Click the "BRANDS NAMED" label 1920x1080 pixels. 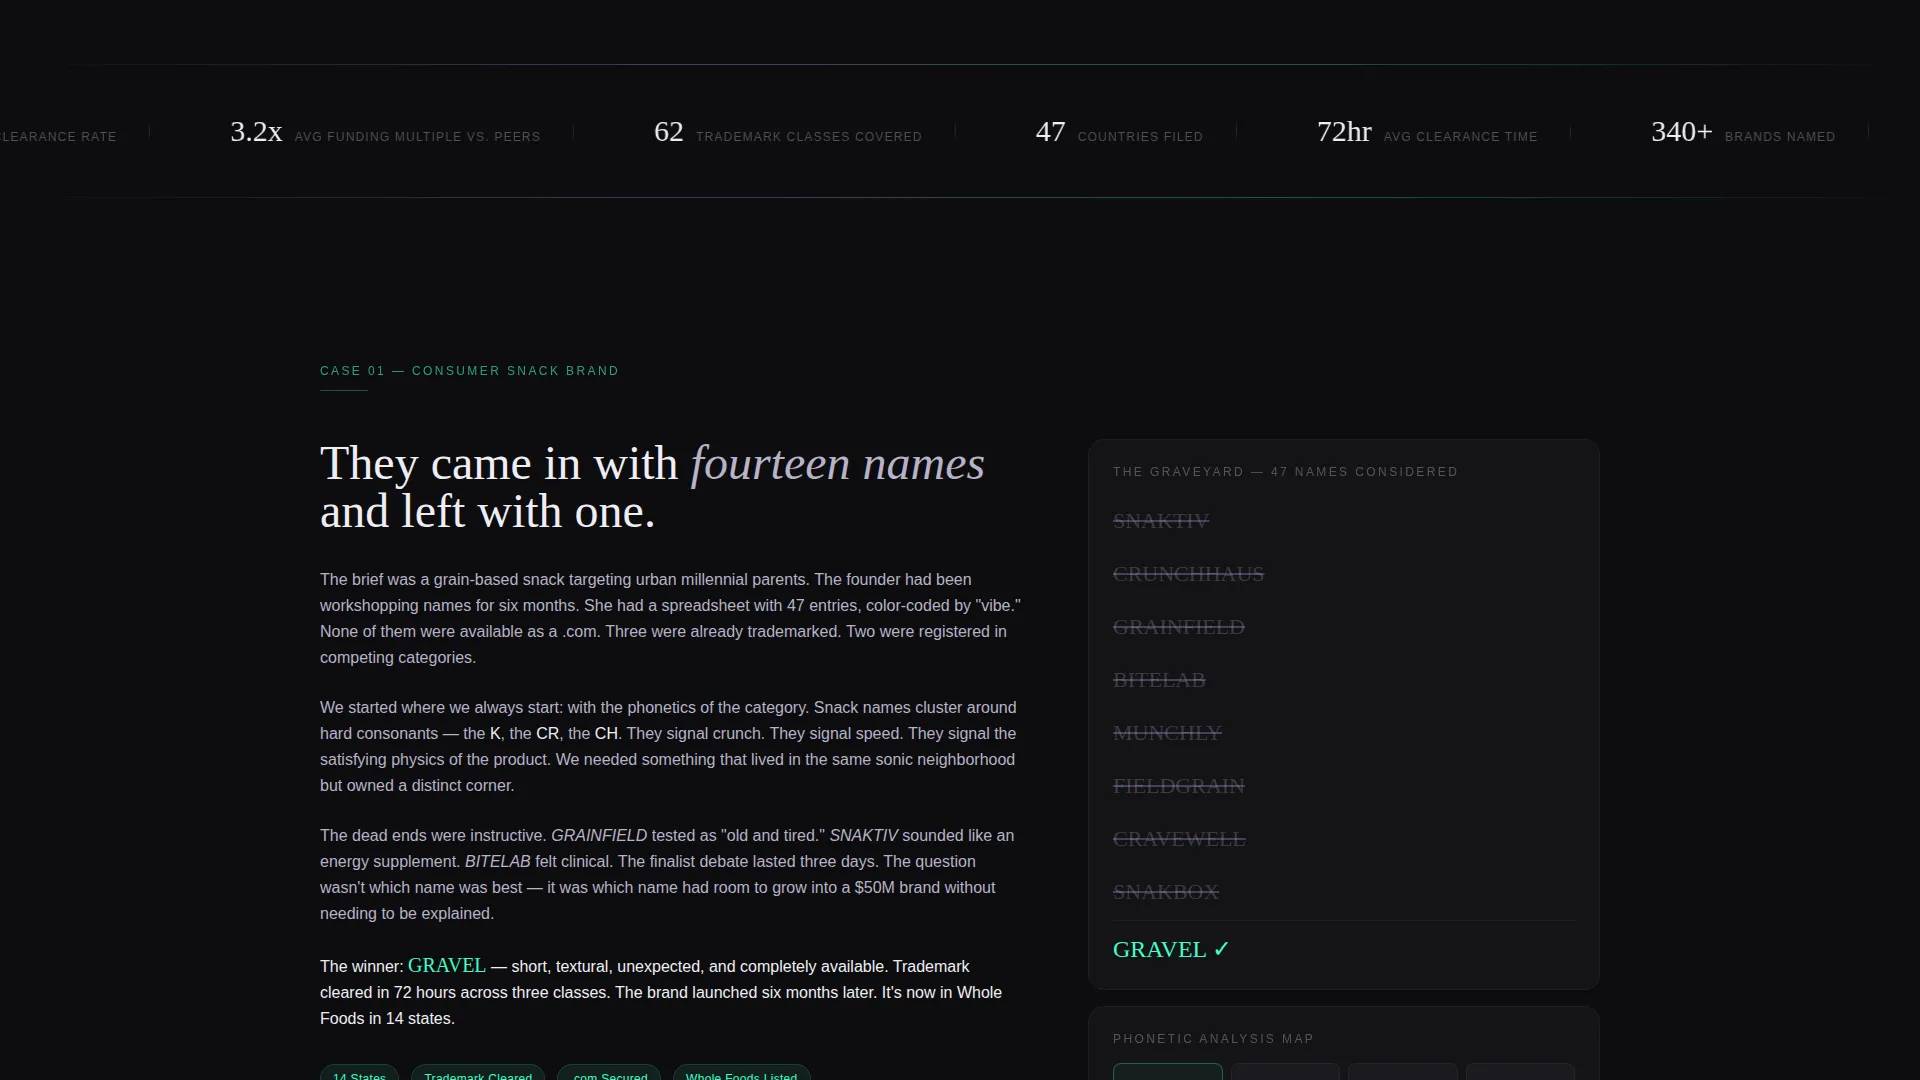(1780, 137)
